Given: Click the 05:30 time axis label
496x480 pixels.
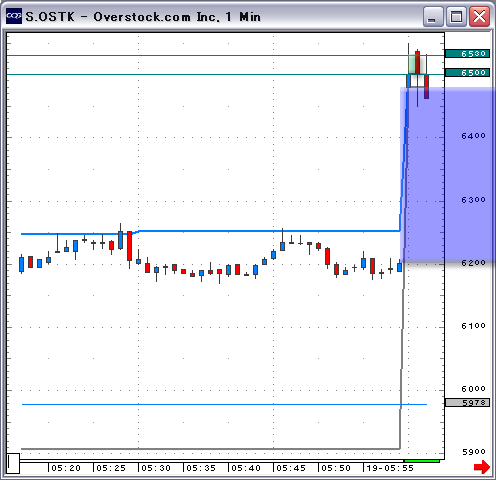Looking at the screenshot, I should (x=156, y=468).
